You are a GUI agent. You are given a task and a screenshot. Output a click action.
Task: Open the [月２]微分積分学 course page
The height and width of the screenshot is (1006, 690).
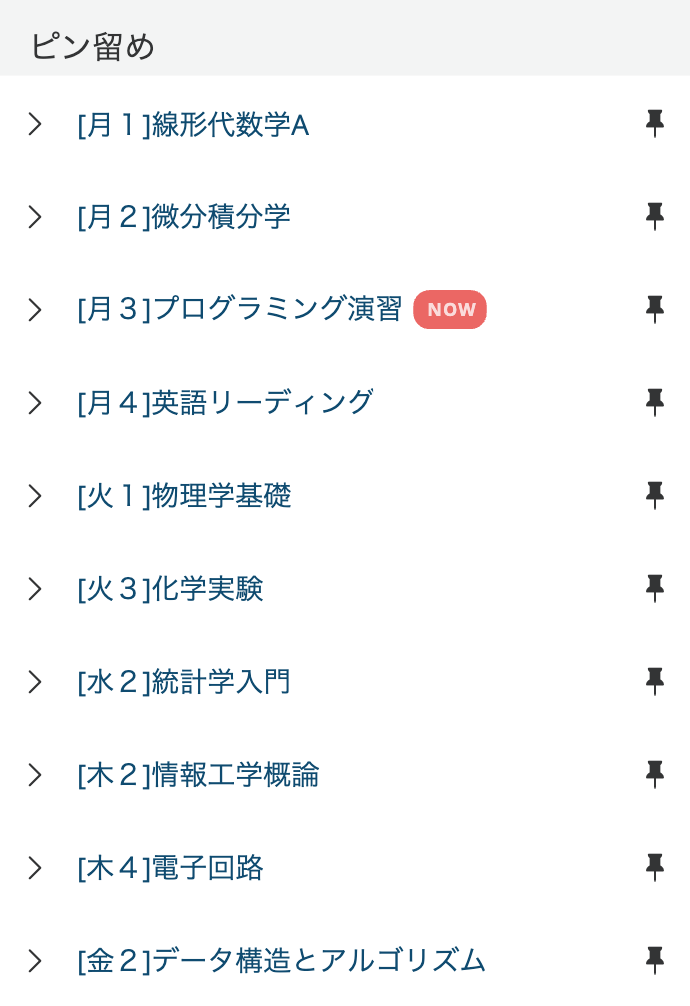click(x=183, y=216)
